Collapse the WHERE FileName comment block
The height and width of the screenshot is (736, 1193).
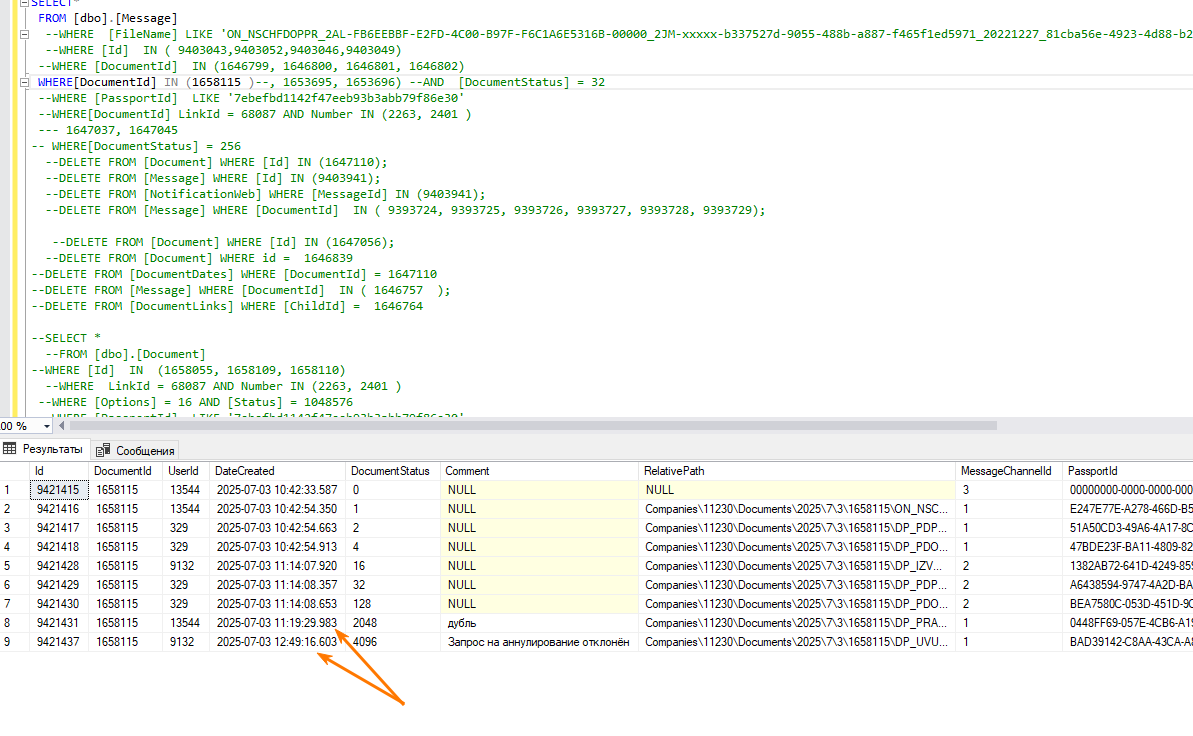click(24, 34)
